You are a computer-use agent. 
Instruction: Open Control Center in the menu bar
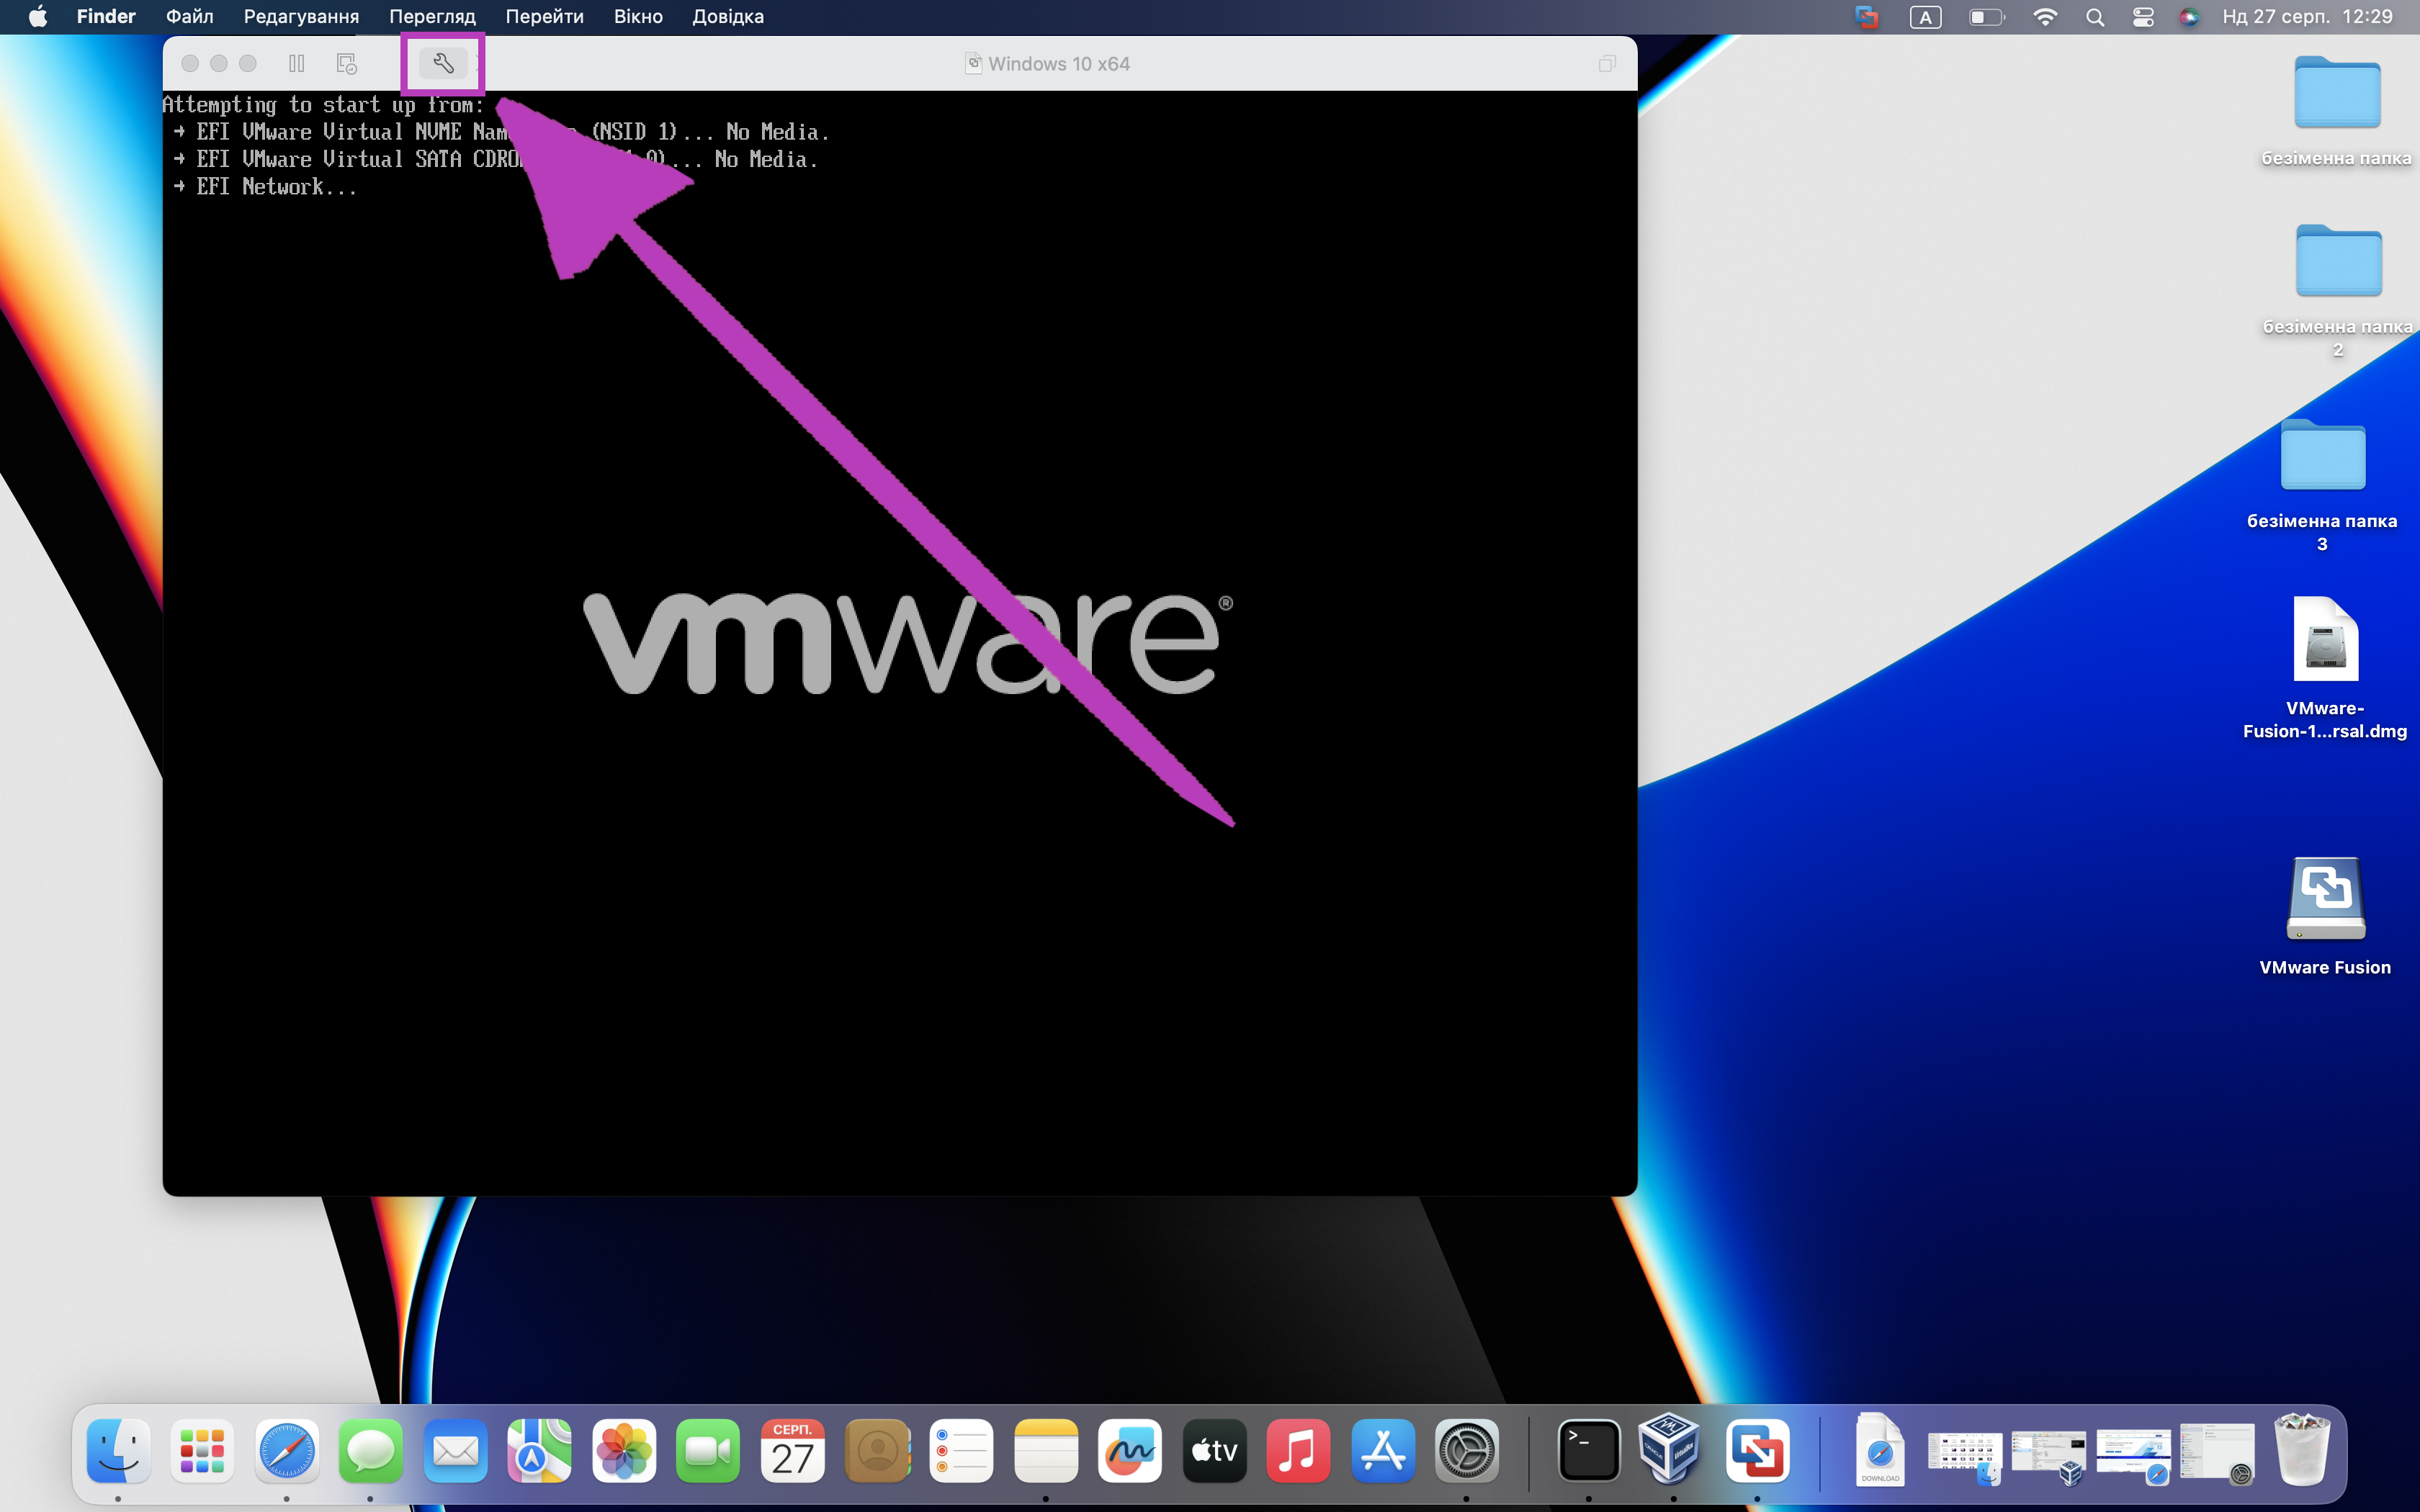pos(2143,16)
